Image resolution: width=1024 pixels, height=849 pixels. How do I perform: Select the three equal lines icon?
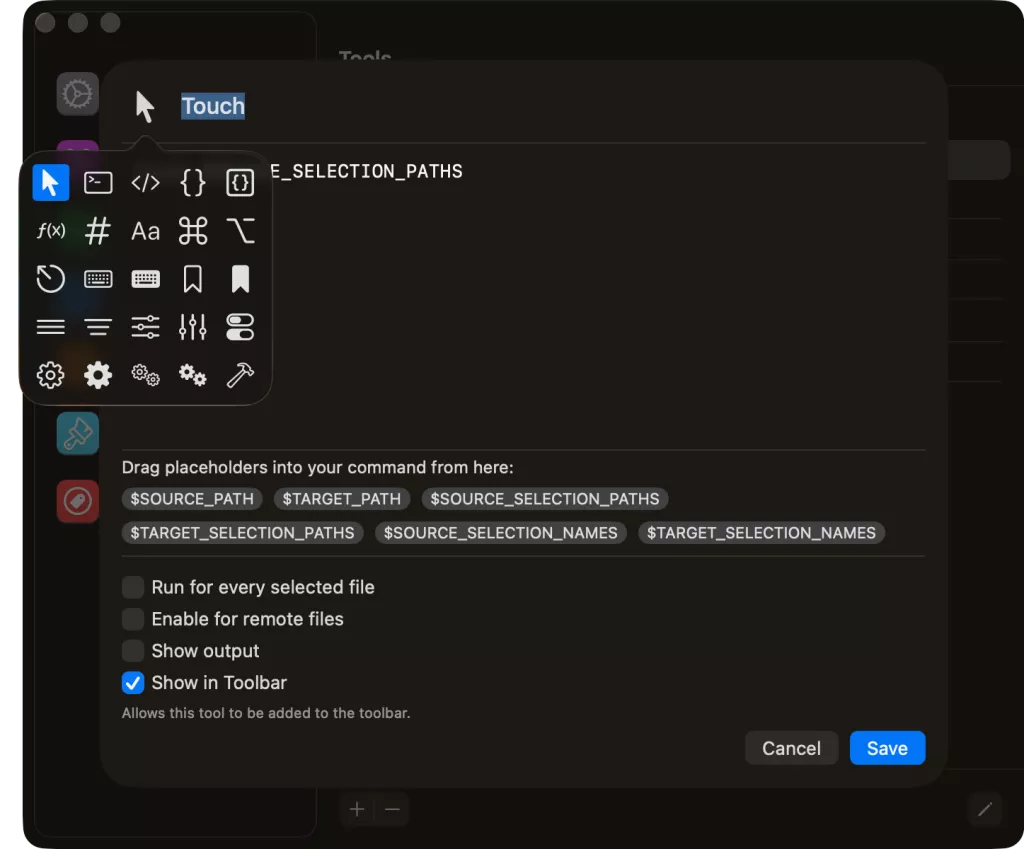coord(50,327)
